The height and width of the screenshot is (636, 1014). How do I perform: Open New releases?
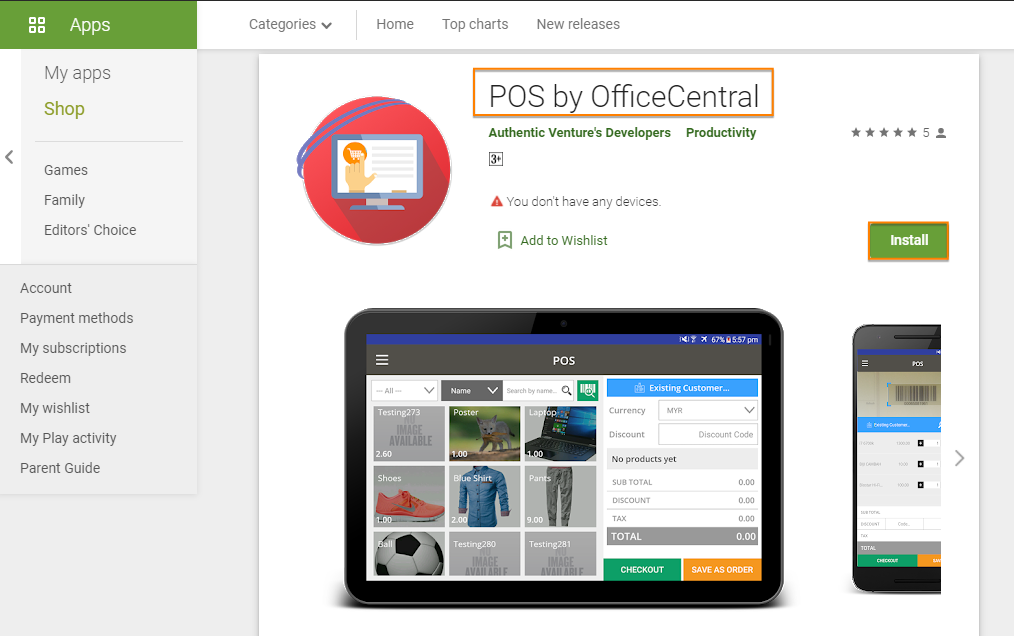[x=577, y=25]
